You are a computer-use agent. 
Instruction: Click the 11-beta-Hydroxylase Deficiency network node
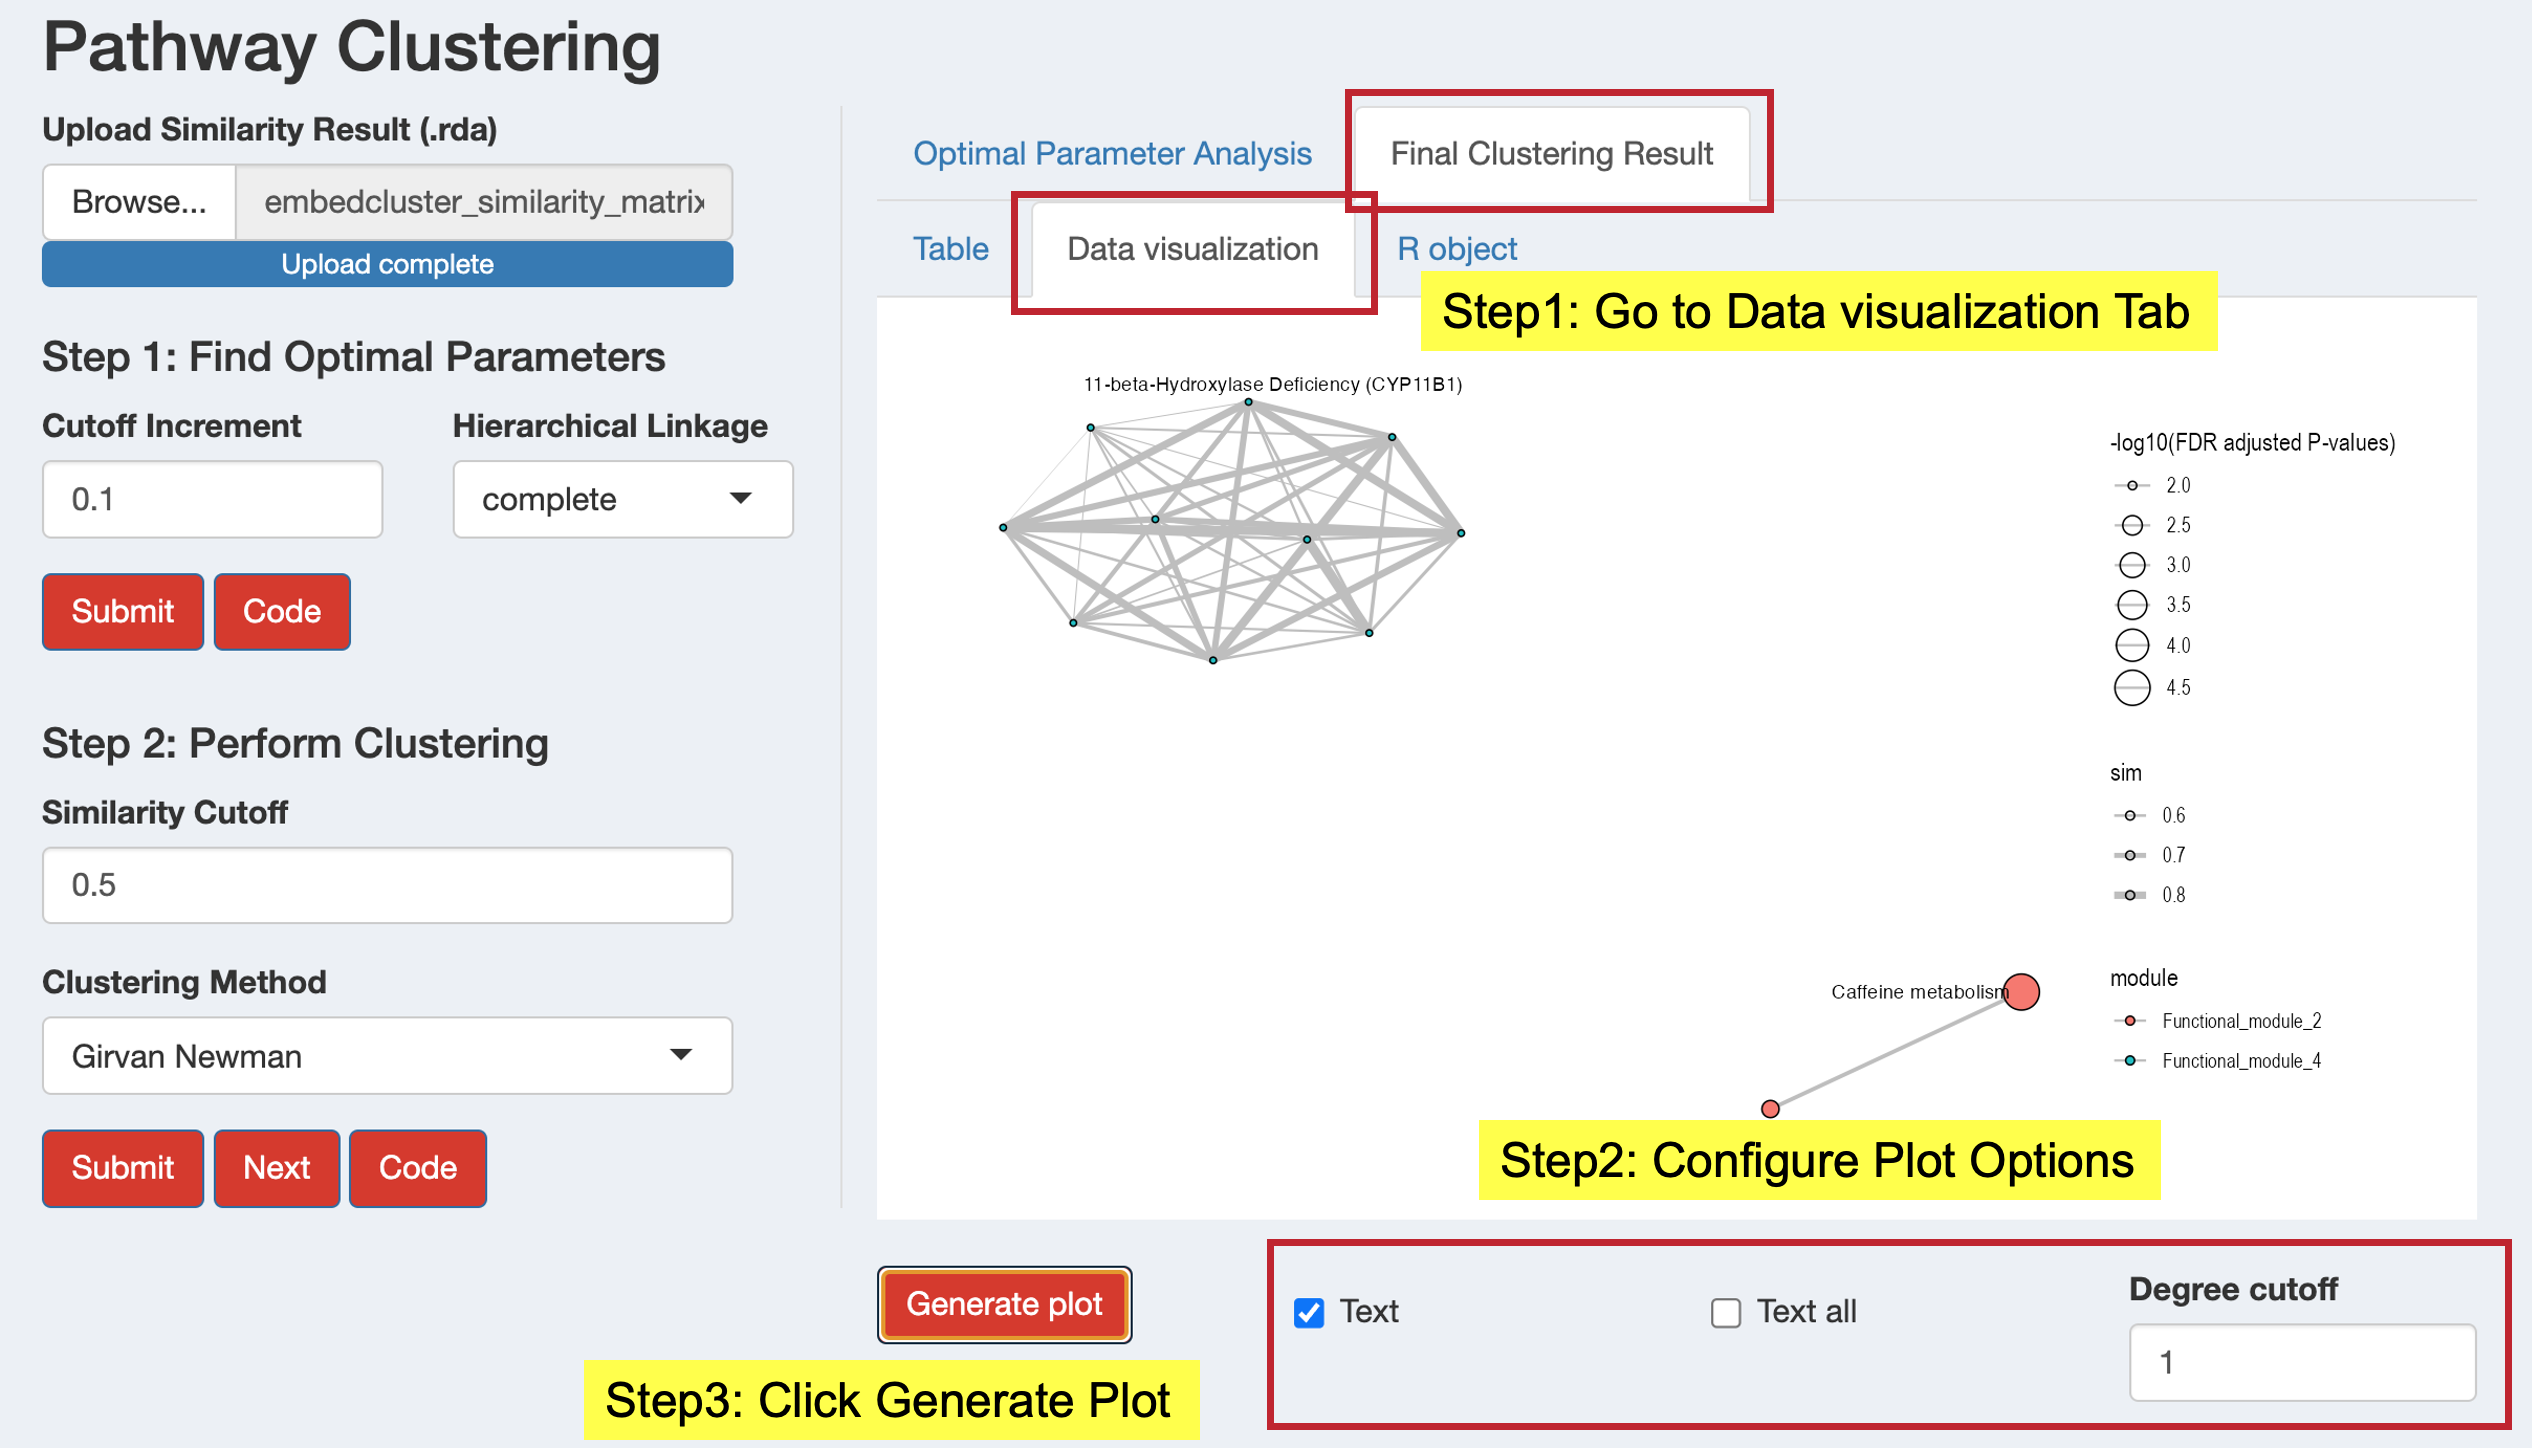pyautogui.click(x=1249, y=403)
